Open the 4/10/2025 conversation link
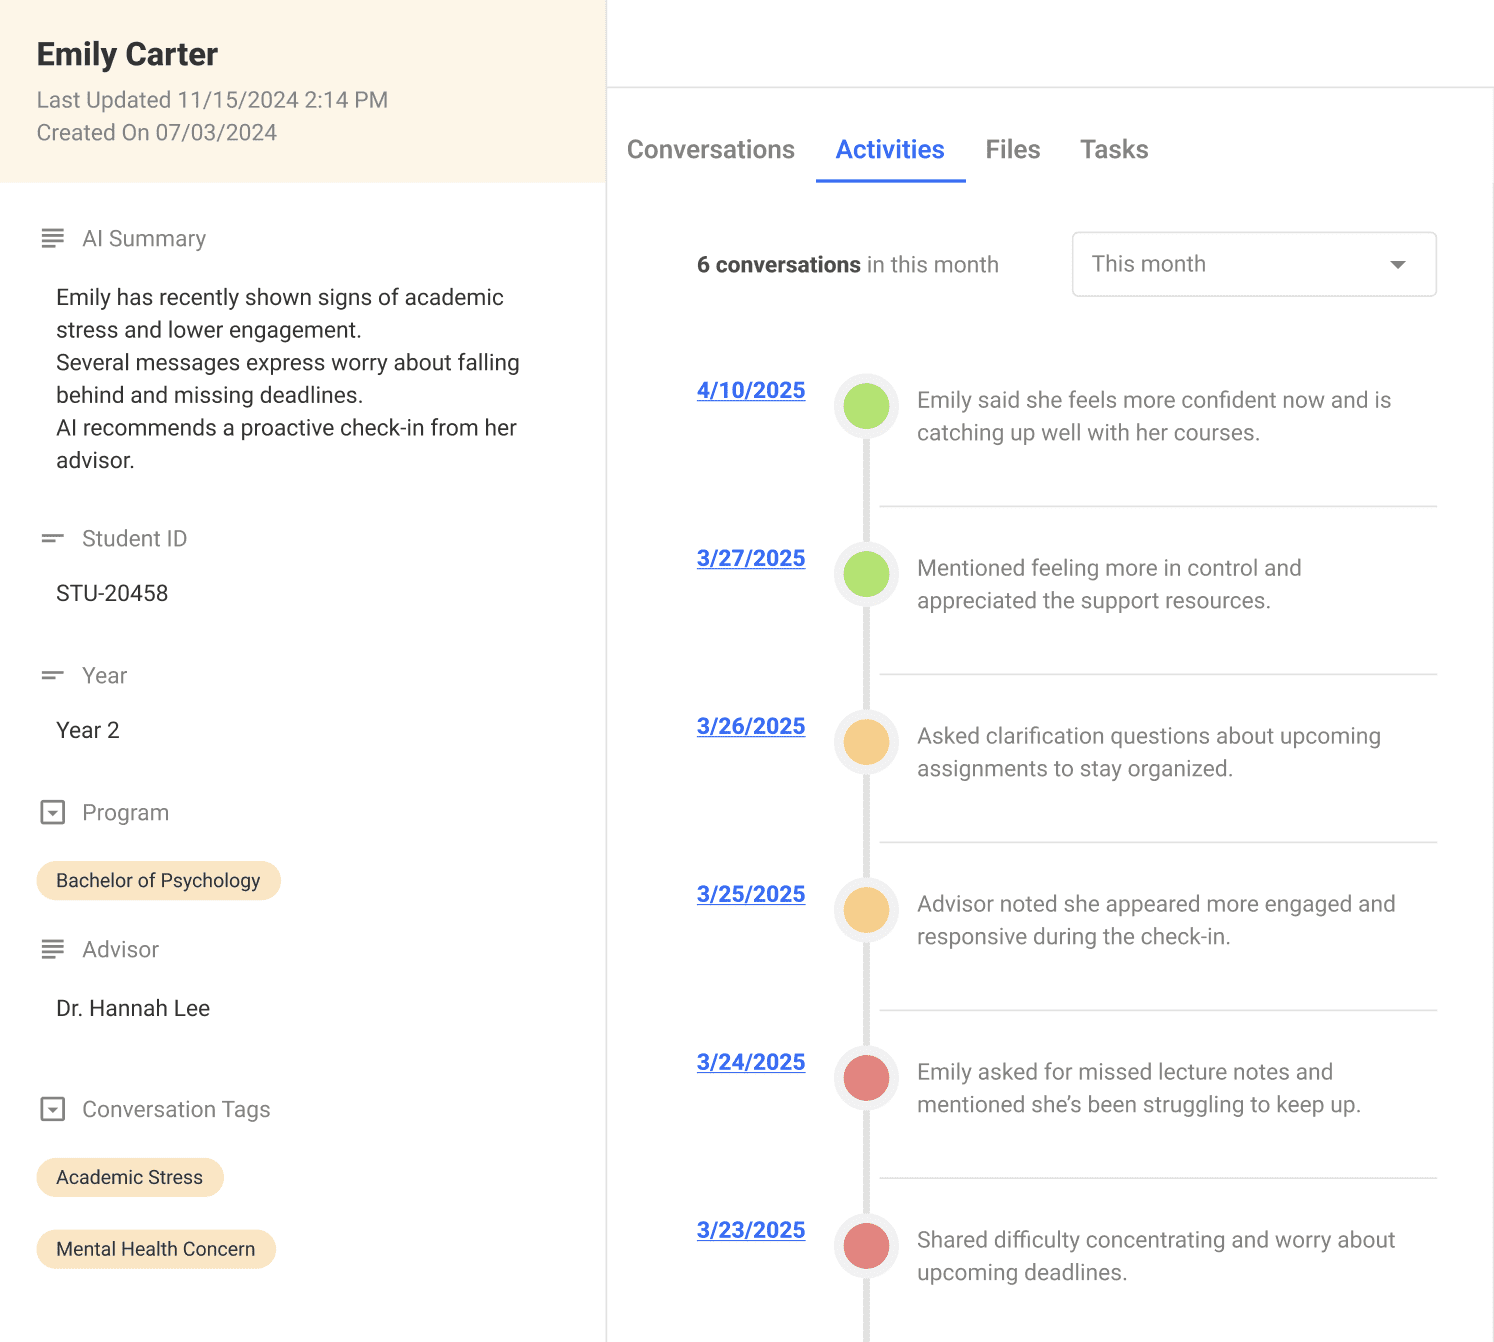Viewport: 1494px width, 1342px height. tap(750, 390)
